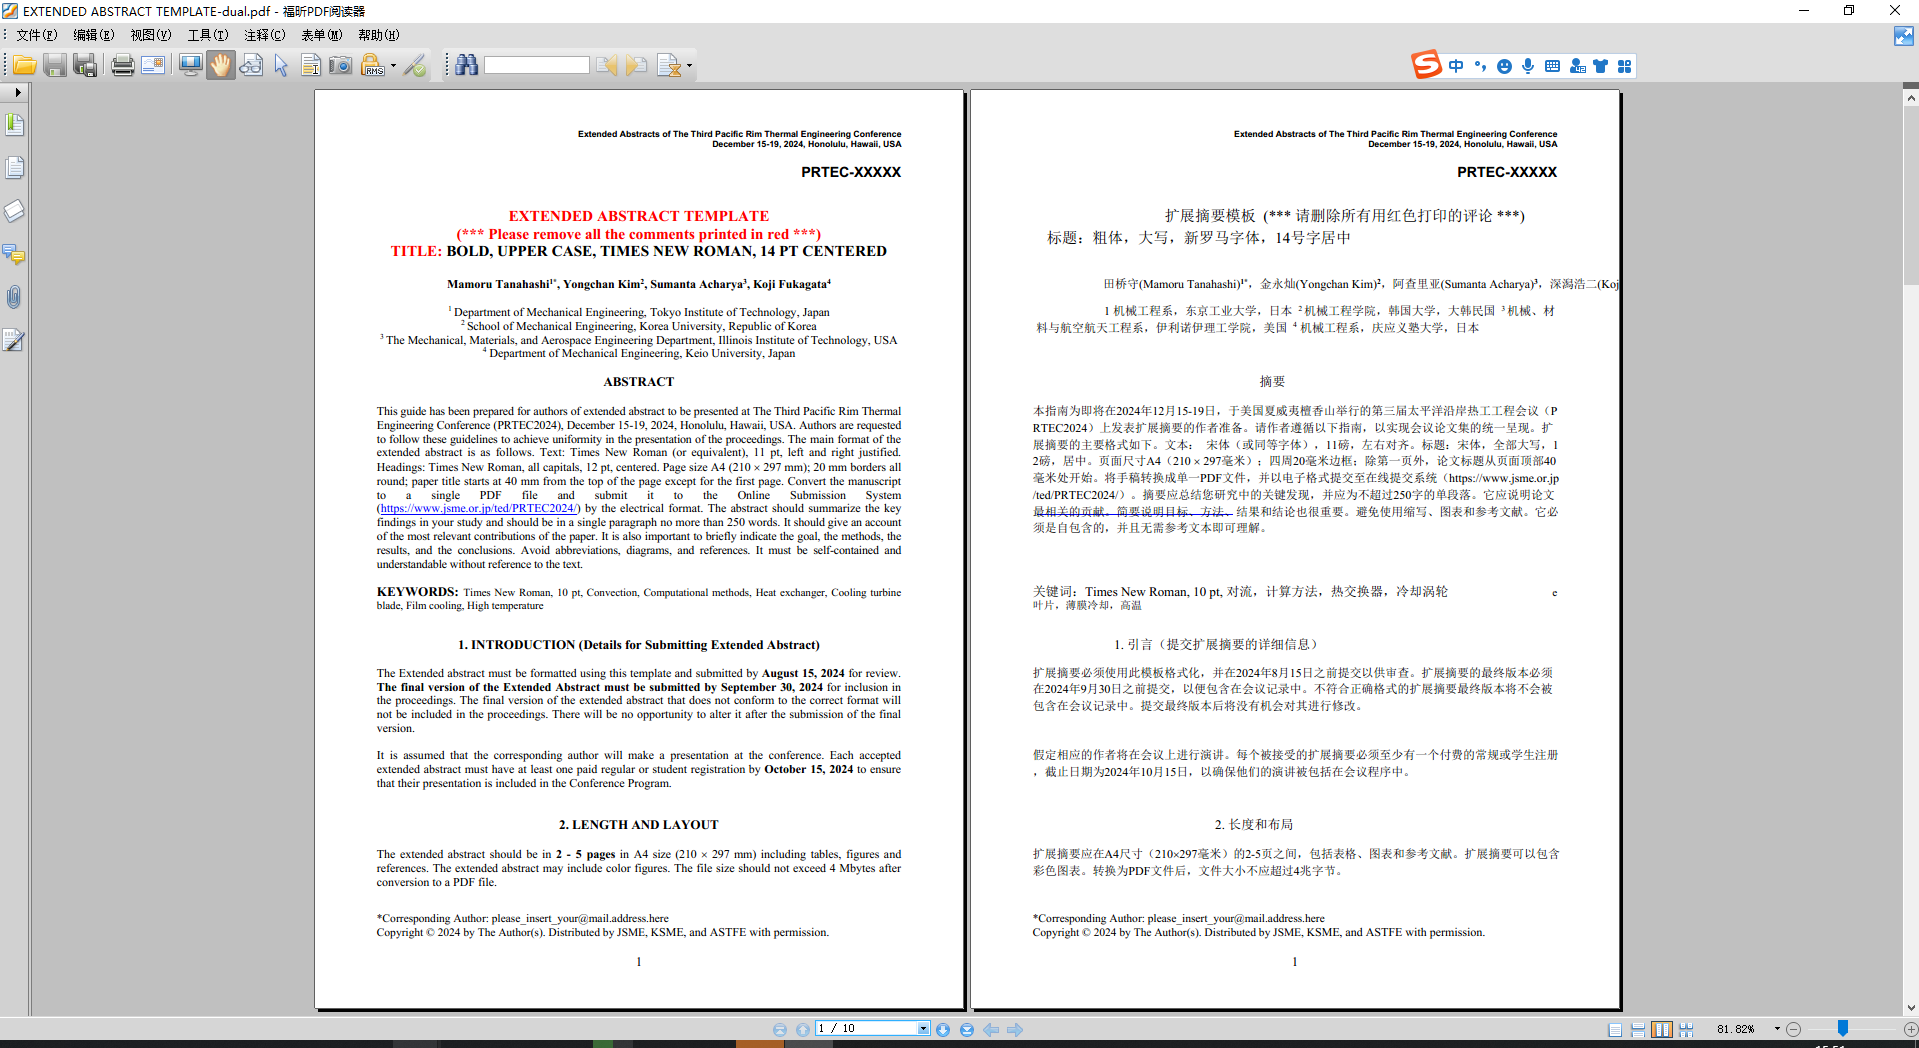Screen dimensions: 1919x1048
Task: Select the arrow Select tool
Action: pyautogui.click(x=281, y=66)
